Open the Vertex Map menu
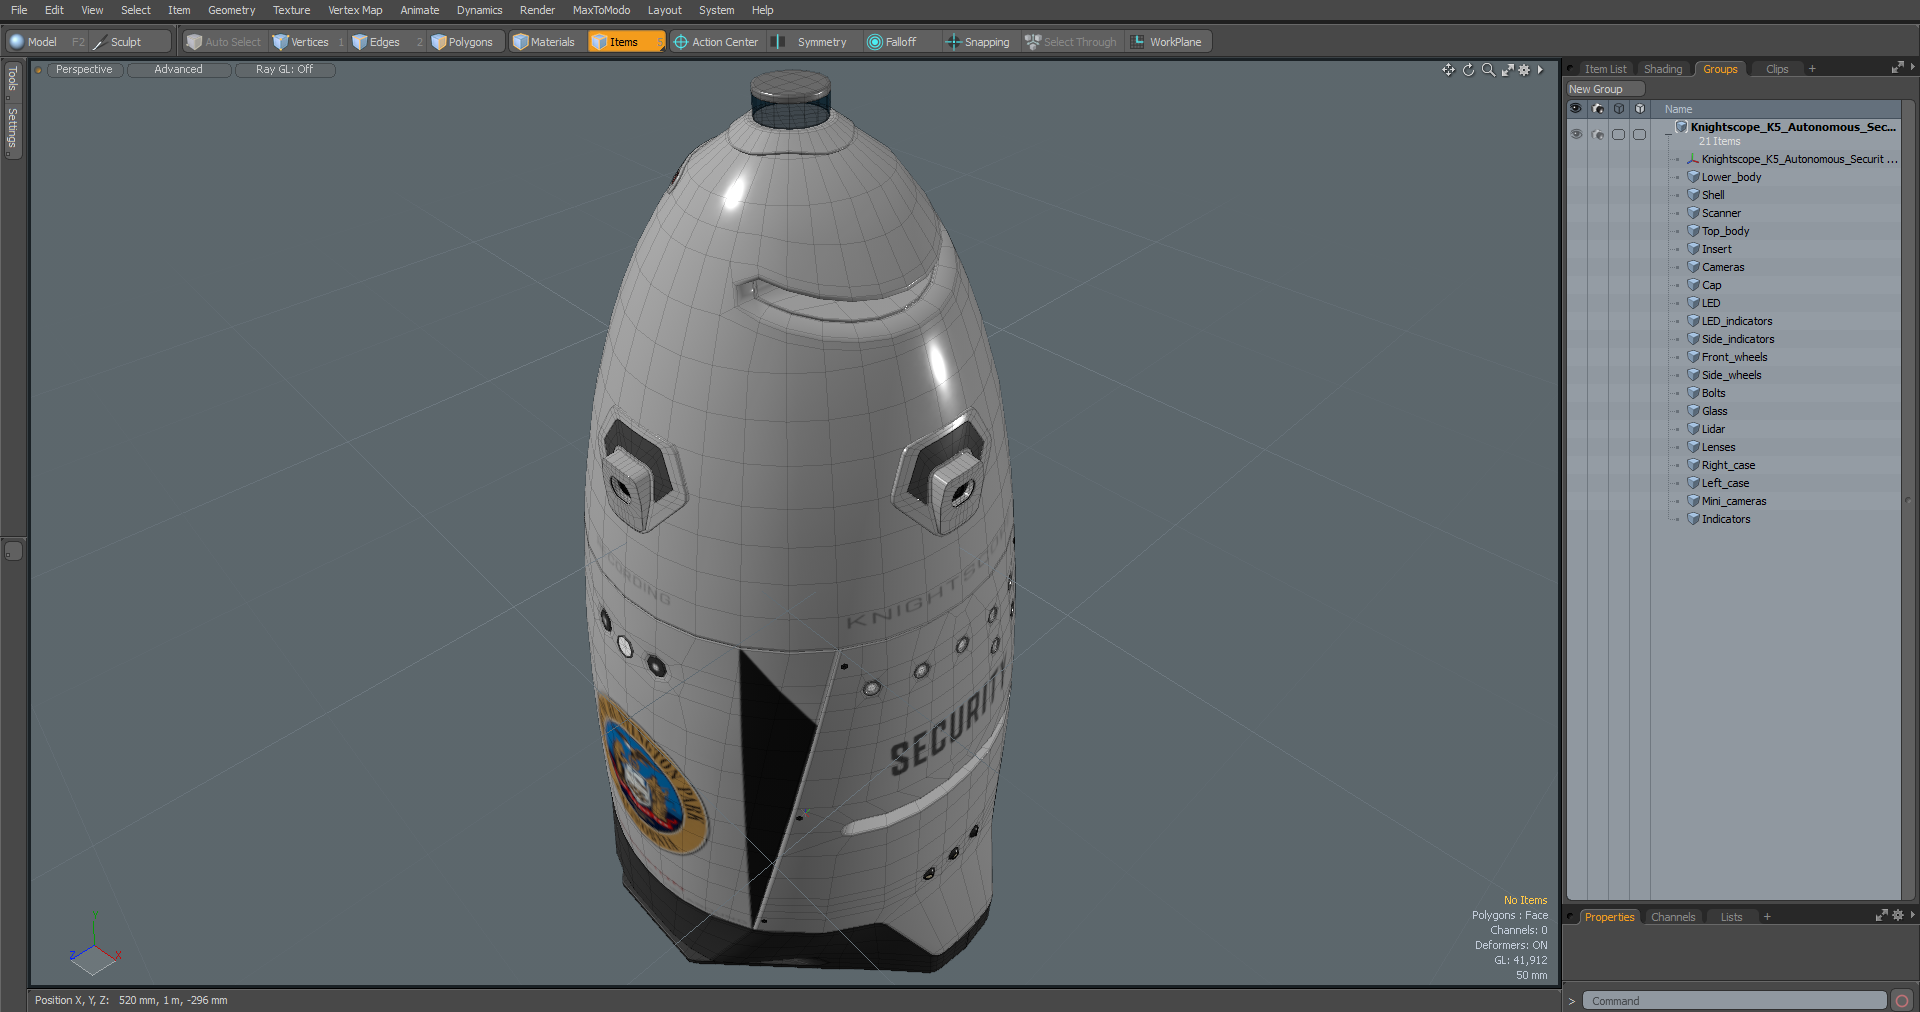 pos(355,10)
